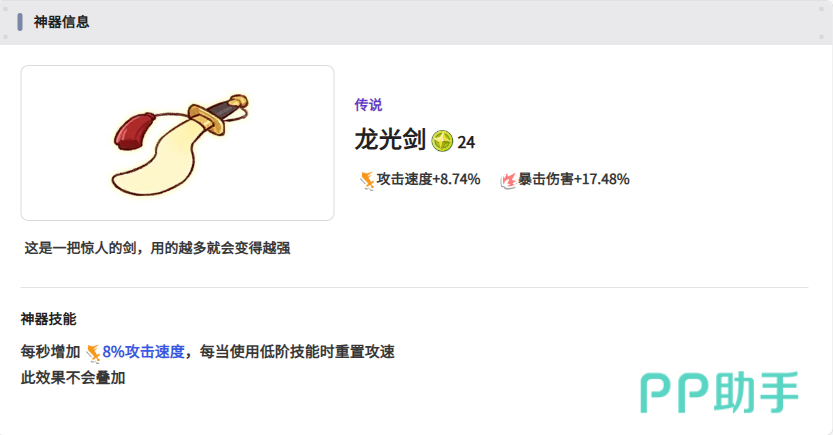The image size is (833, 435).
Task: Click the 每当使用低阶技能时重置攻速 text
Action: [297, 352]
